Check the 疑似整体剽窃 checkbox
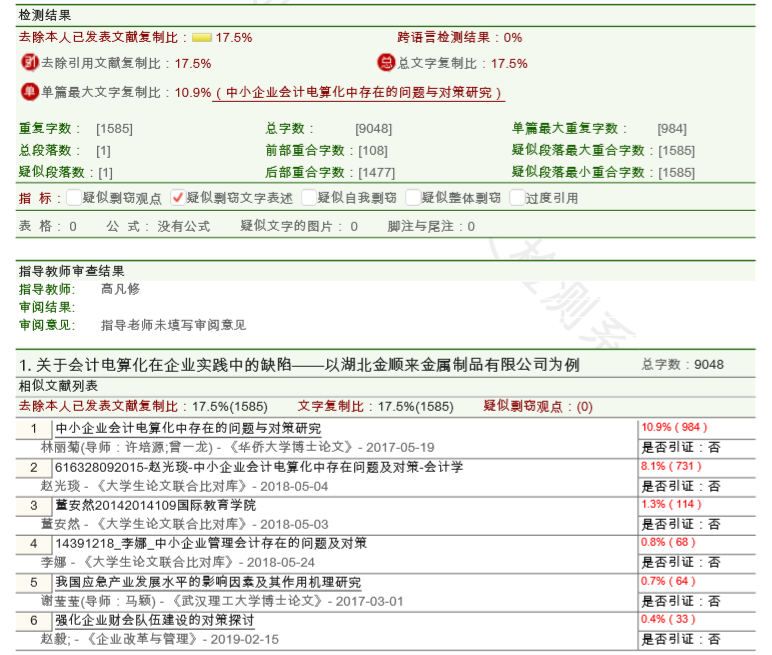The height and width of the screenshot is (655, 772). (x=413, y=197)
